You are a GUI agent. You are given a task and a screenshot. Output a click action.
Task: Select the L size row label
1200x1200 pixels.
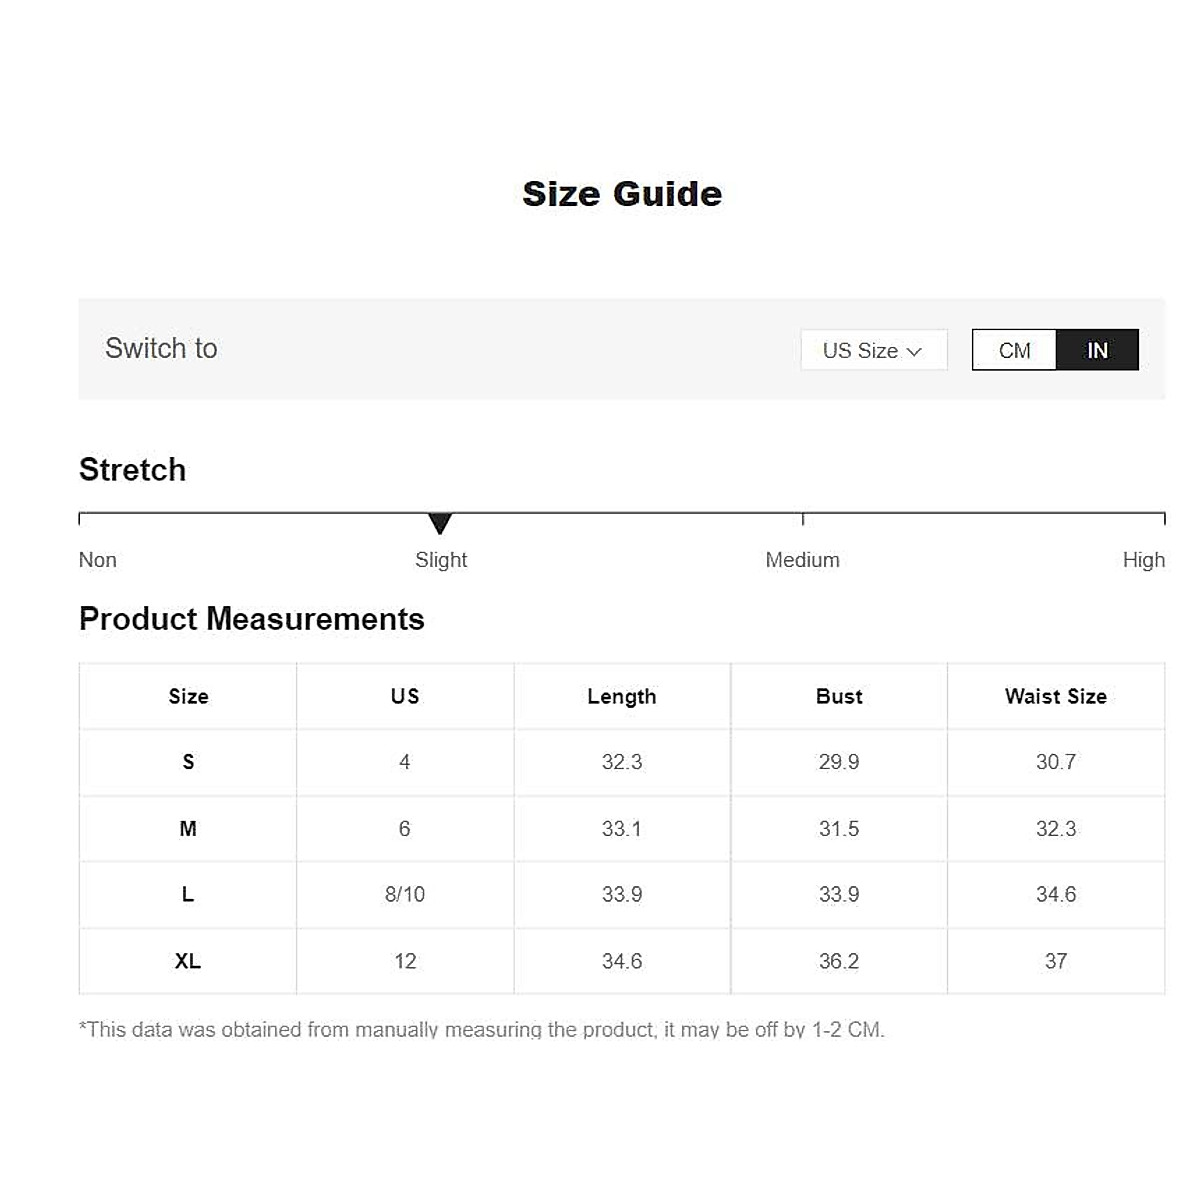(x=188, y=894)
